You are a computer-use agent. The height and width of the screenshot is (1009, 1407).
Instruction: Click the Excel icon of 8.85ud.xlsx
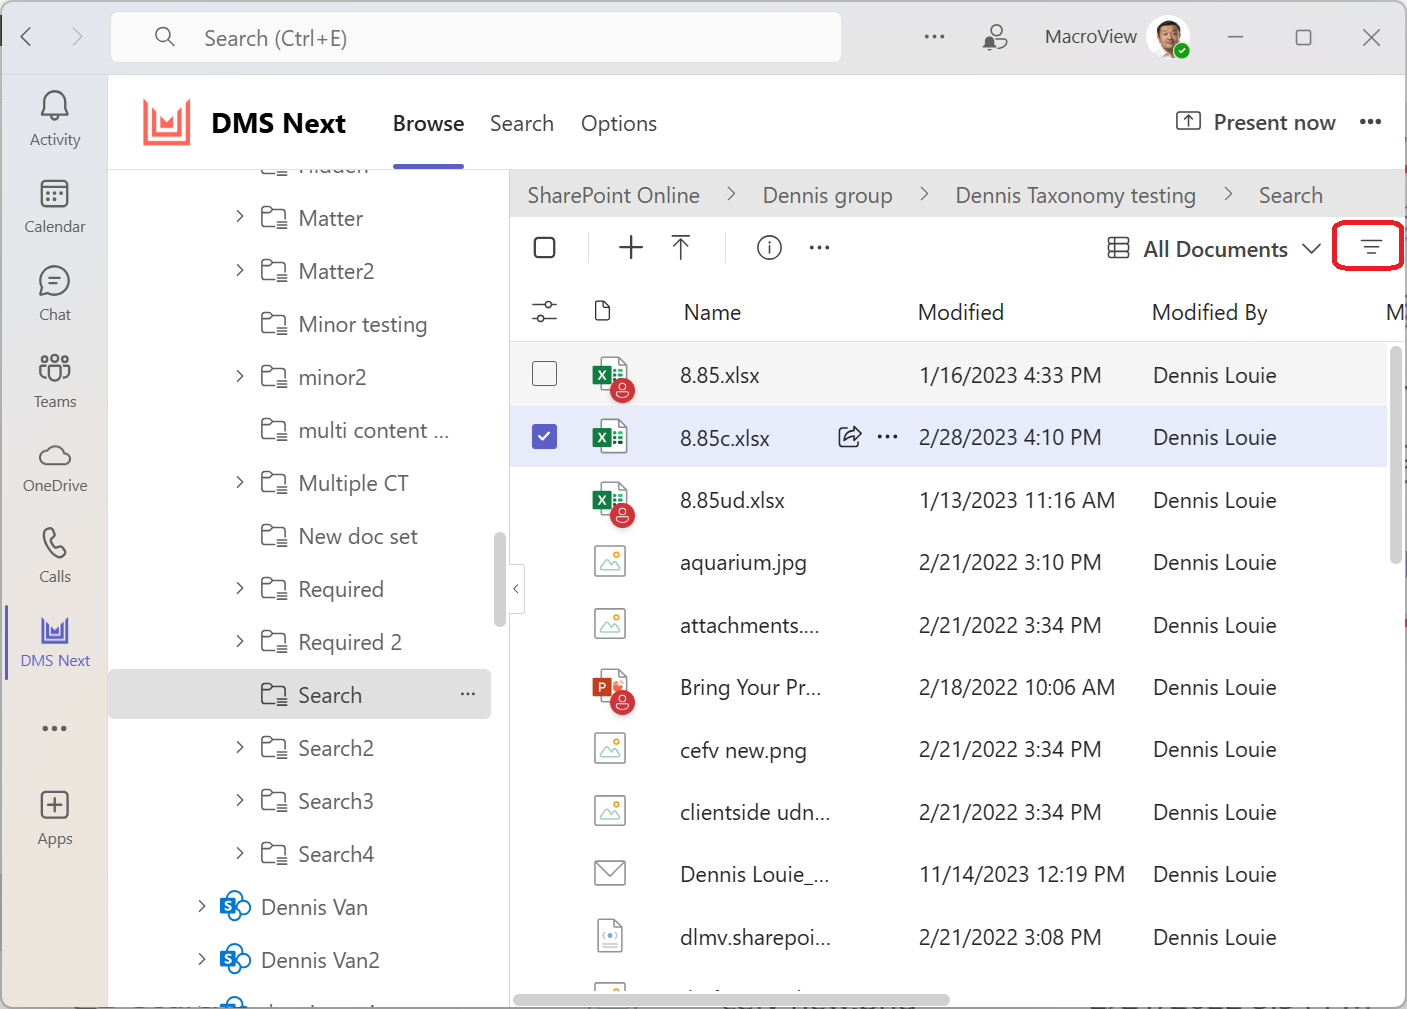(x=611, y=502)
